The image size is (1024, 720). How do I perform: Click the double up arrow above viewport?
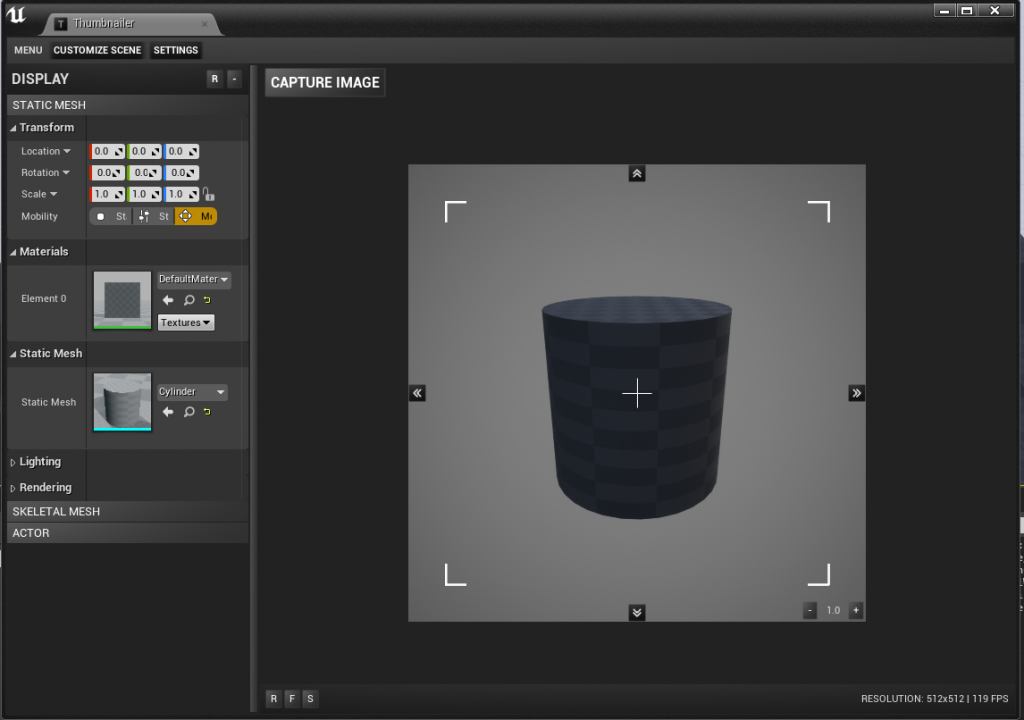click(x=637, y=174)
